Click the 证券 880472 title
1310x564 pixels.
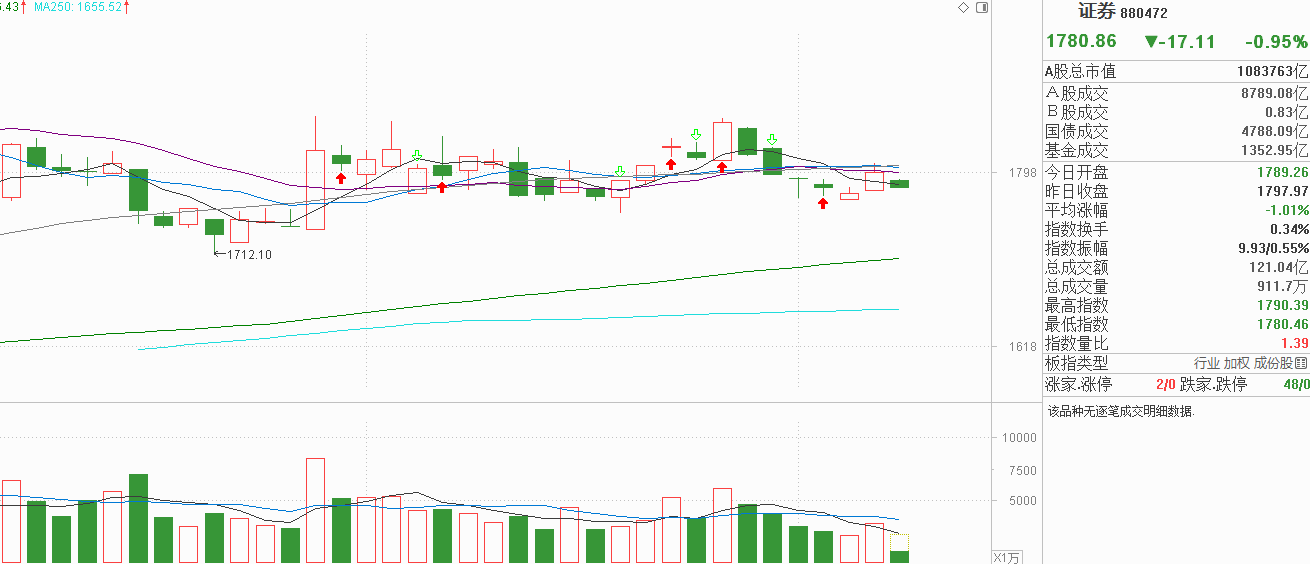point(1122,12)
